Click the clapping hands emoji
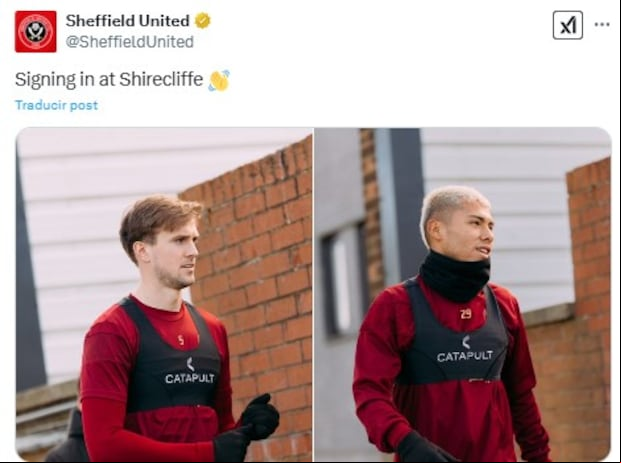This screenshot has width=621, height=463. (219, 80)
